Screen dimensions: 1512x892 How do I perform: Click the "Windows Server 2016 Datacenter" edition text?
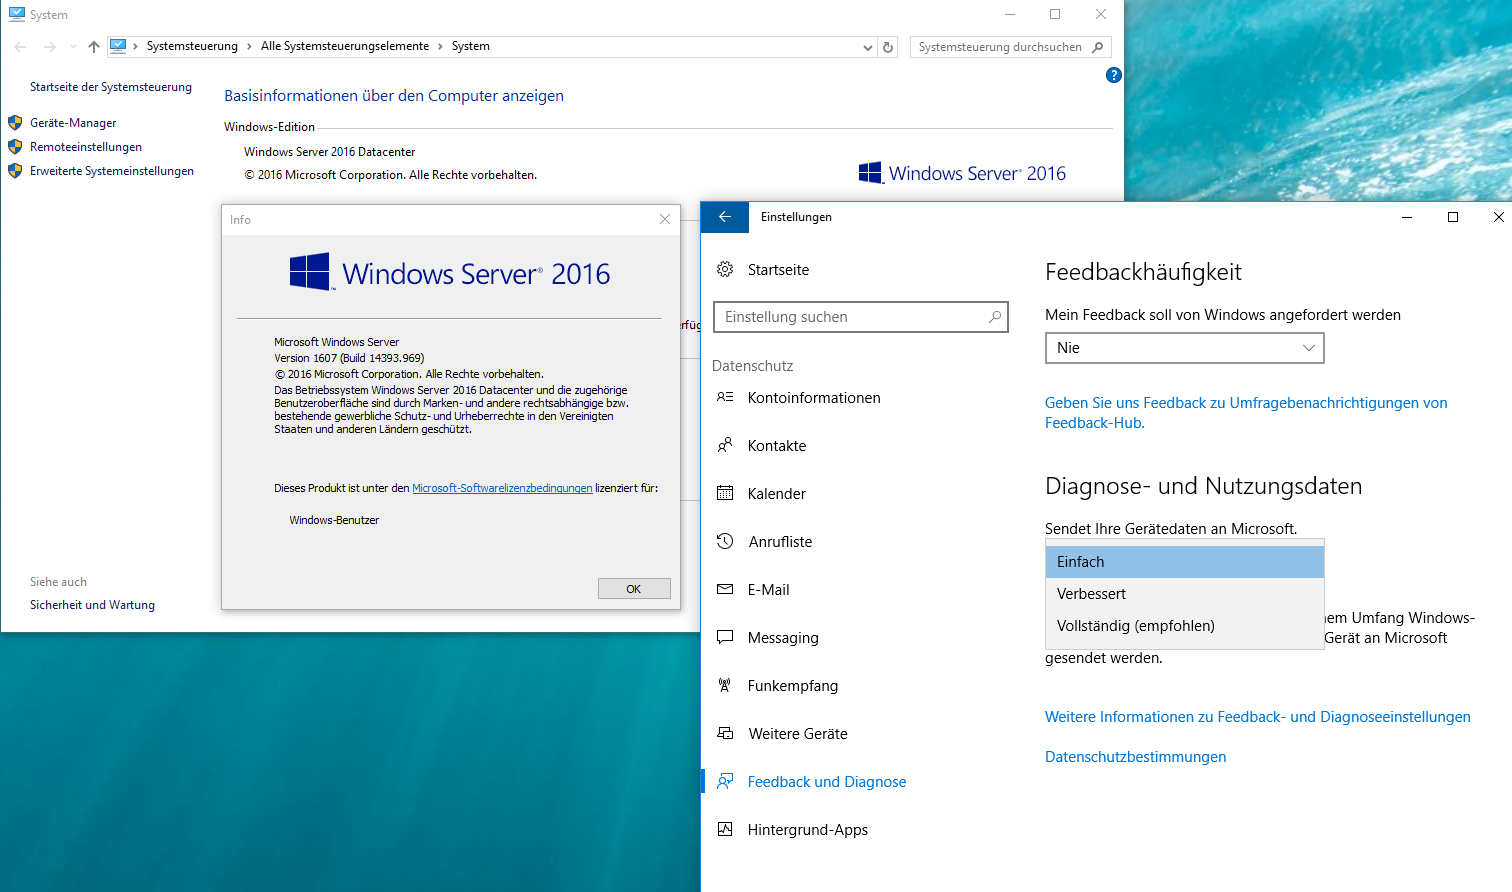click(329, 152)
